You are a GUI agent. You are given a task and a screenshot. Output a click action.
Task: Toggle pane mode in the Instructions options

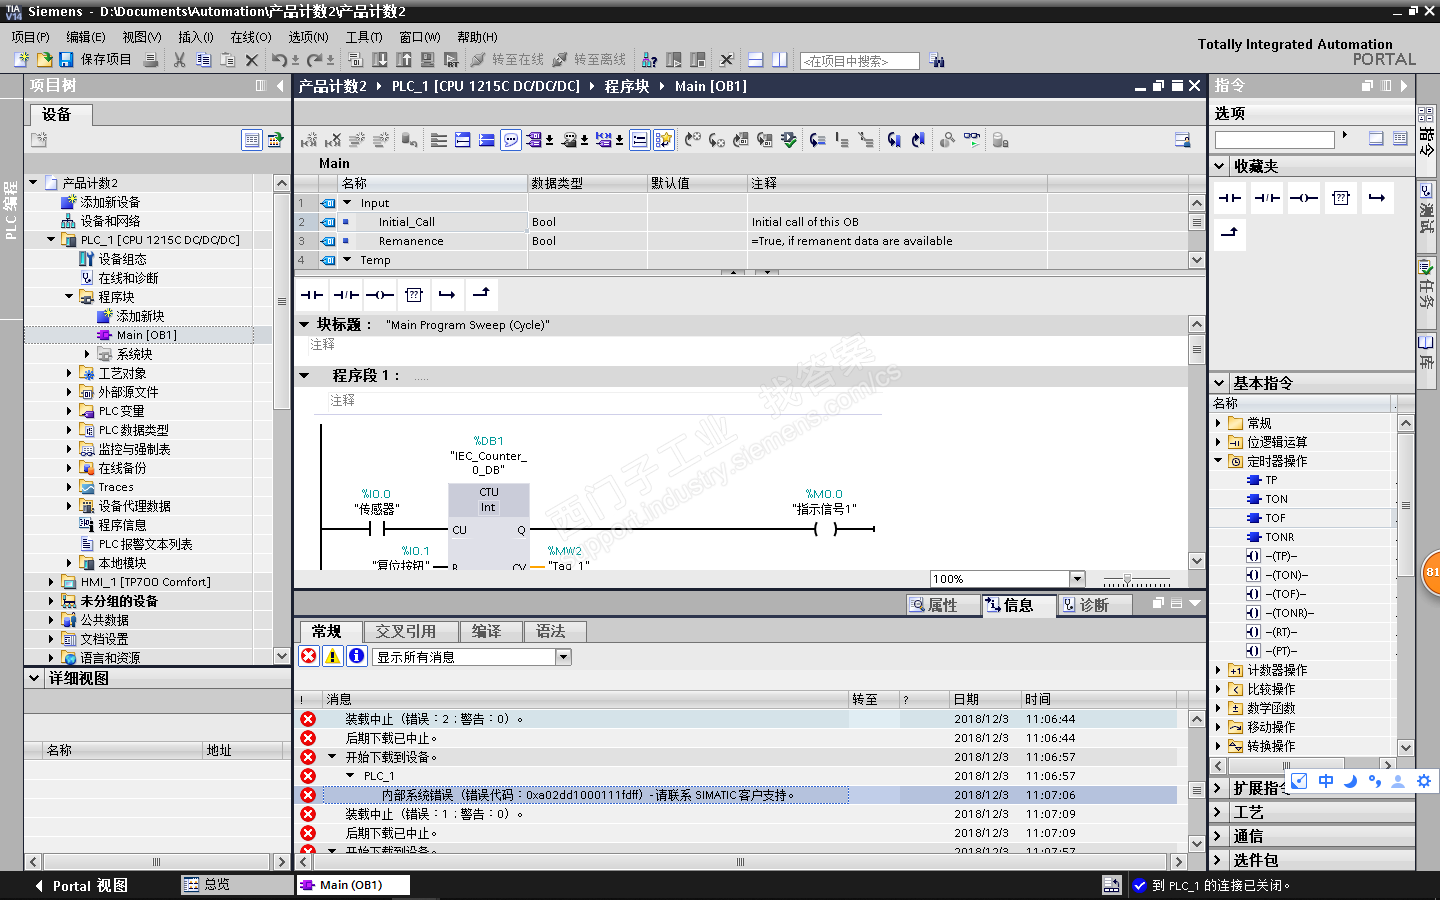coord(1376,139)
